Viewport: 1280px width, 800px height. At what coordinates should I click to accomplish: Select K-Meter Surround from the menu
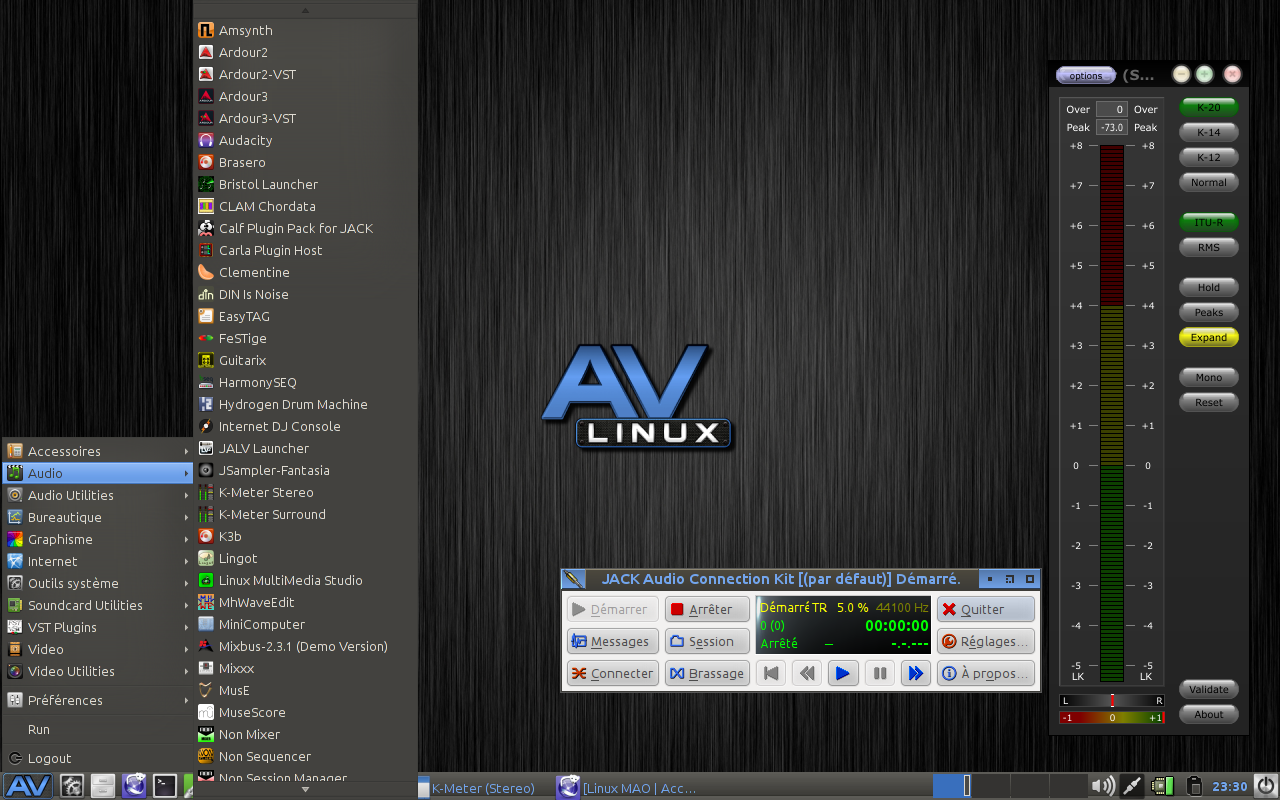coord(305,514)
